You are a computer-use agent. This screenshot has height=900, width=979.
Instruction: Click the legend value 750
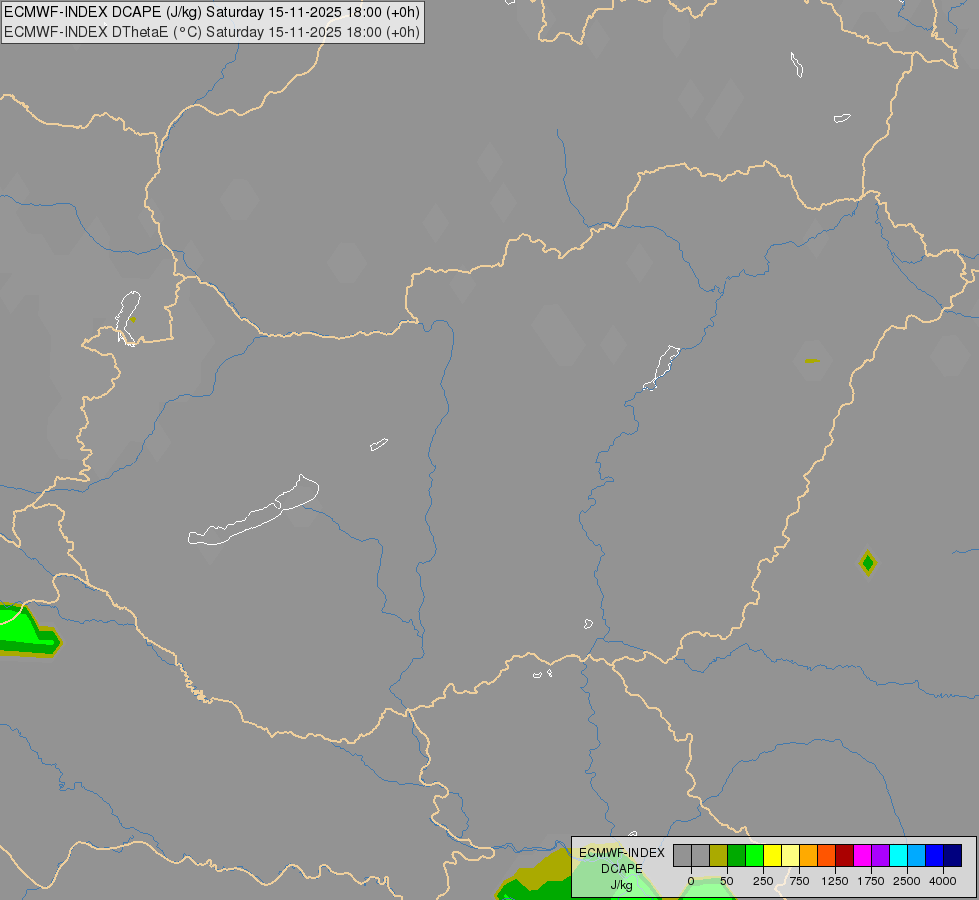(x=799, y=881)
